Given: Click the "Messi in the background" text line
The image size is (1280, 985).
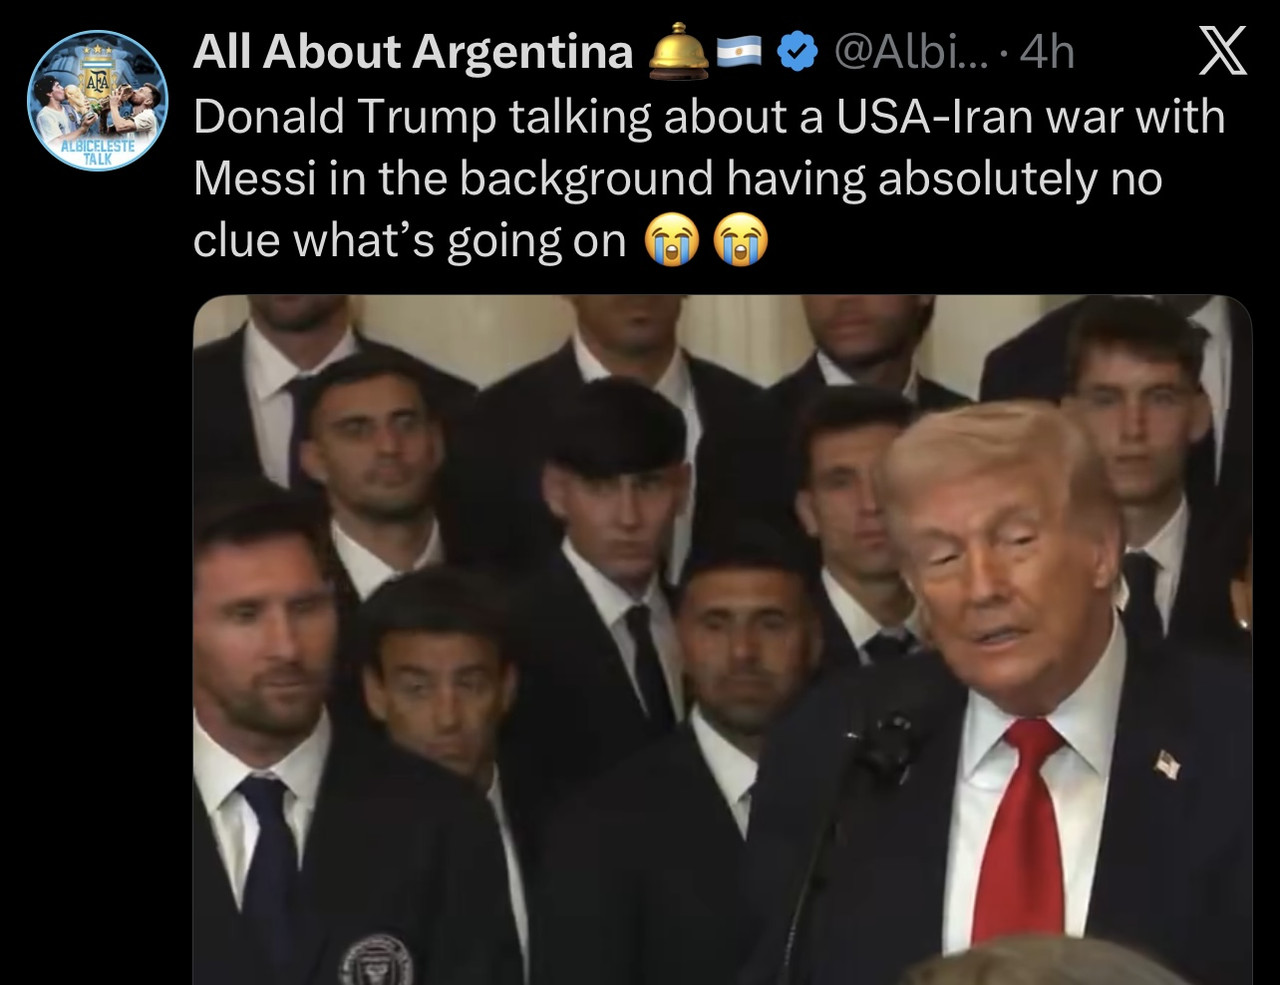Looking at the screenshot, I should (x=677, y=178).
